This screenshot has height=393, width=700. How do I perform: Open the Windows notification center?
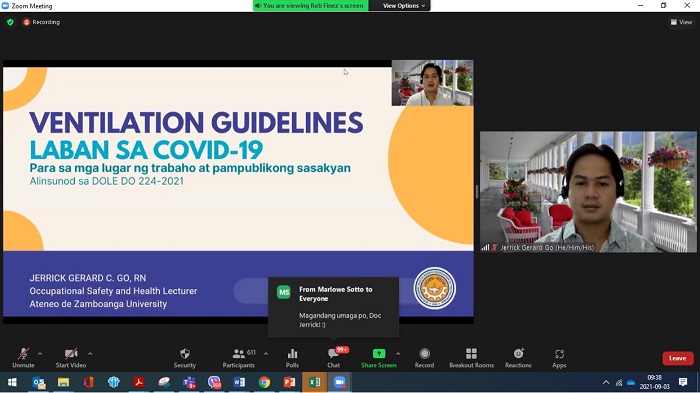[x=683, y=382]
